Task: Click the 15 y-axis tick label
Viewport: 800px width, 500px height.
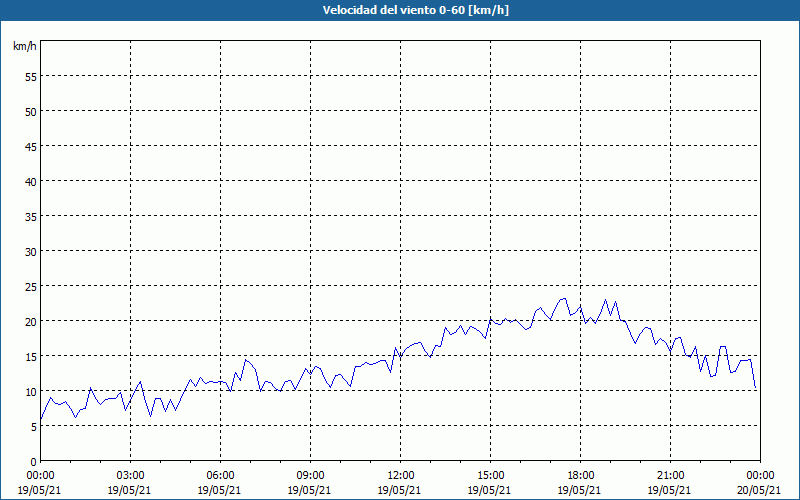Action: coord(31,356)
